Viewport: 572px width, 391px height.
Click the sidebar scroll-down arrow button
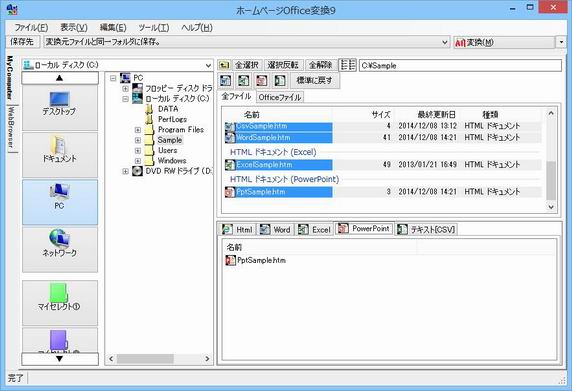(x=60, y=359)
